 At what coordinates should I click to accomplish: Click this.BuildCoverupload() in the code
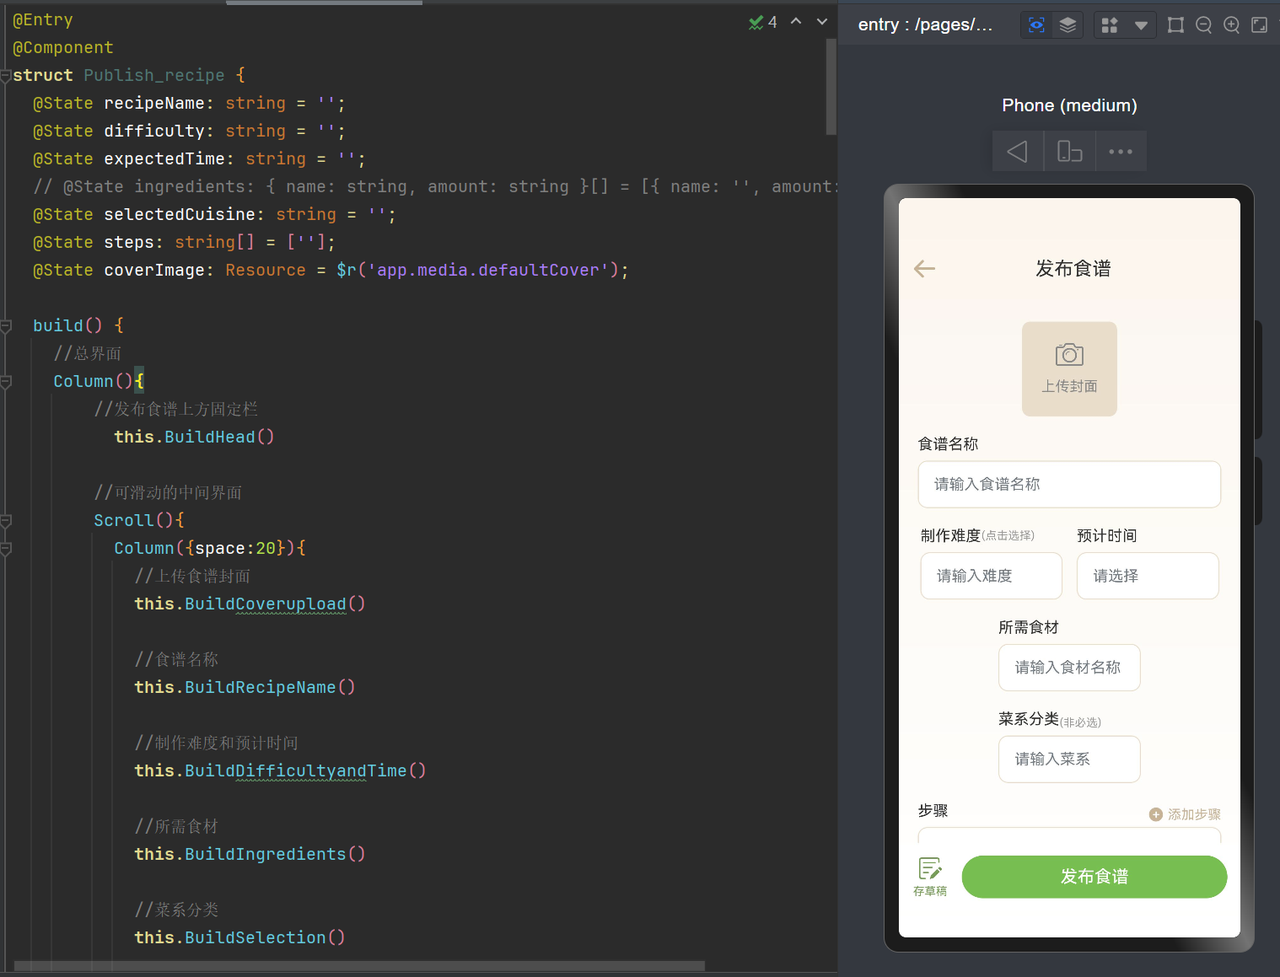(x=250, y=604)
